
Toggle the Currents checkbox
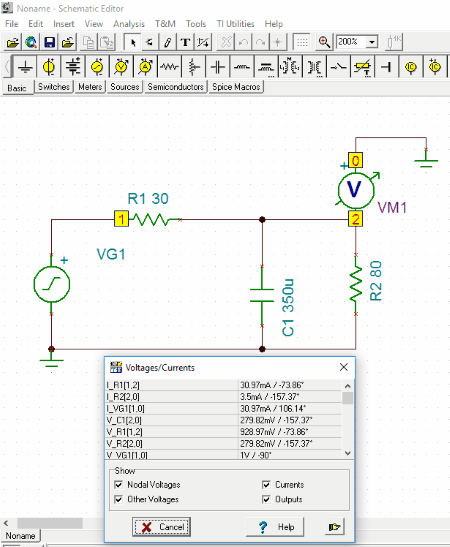[x=266, y=485]
